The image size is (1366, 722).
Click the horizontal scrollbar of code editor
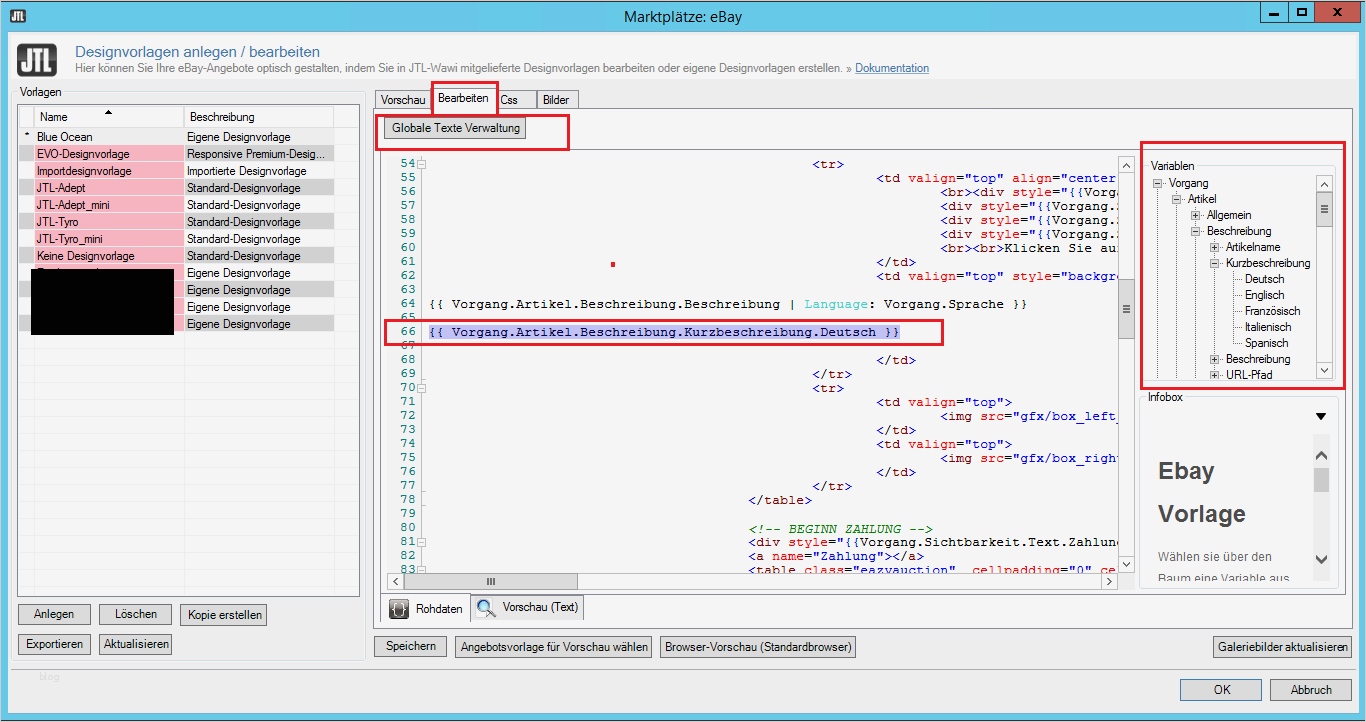pos(490,581)
